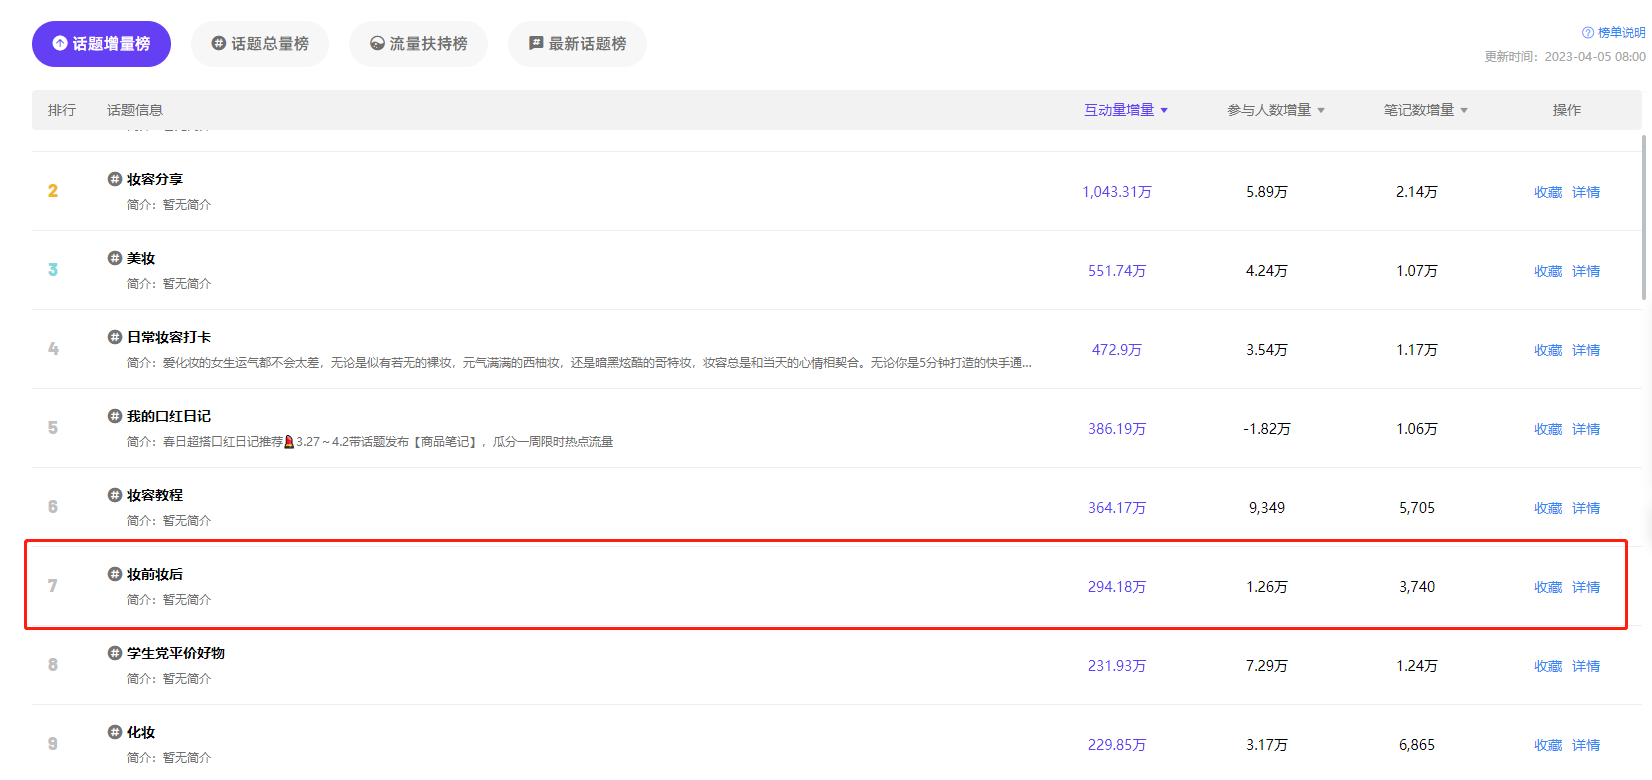Sort by 参与人数增量 dropdown arrow
Viewport: 1652px width, 780px height.
tap(1321, 110)
